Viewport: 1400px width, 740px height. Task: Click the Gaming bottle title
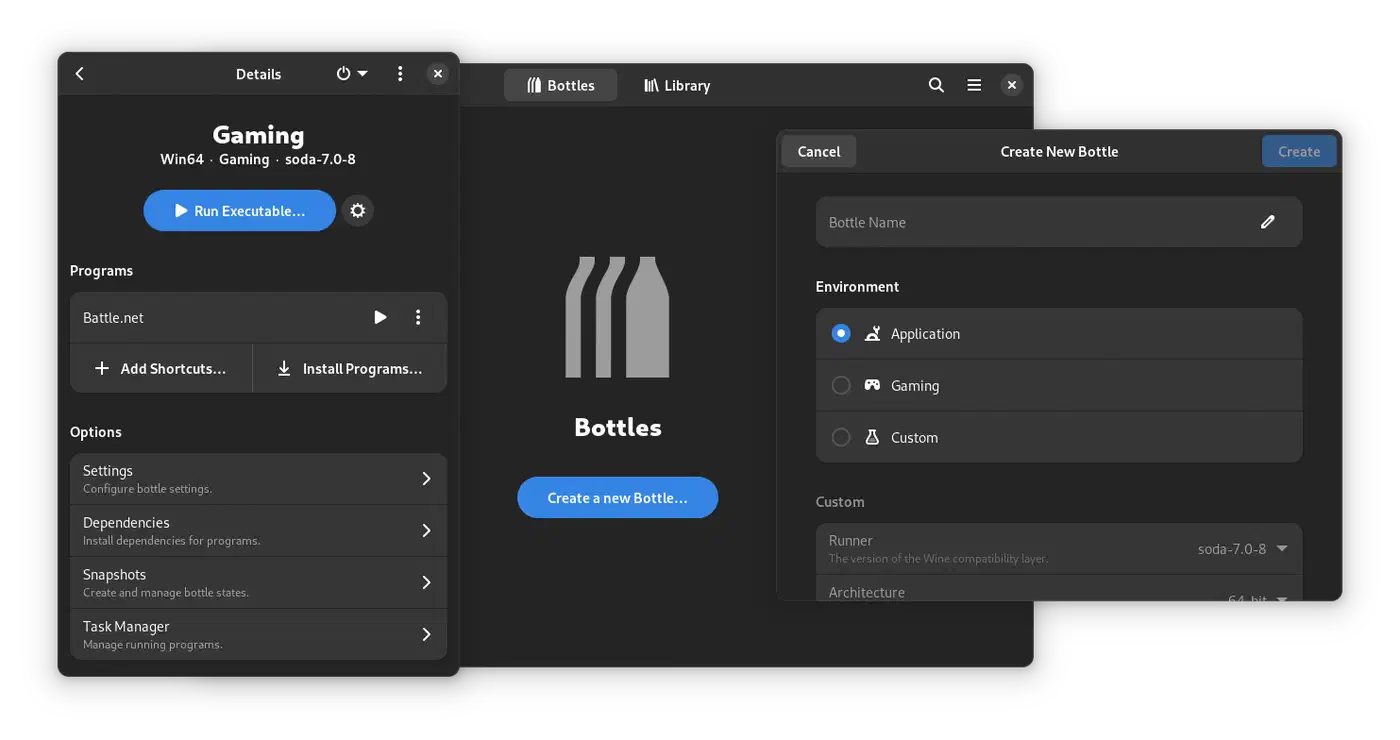(258, 135)
